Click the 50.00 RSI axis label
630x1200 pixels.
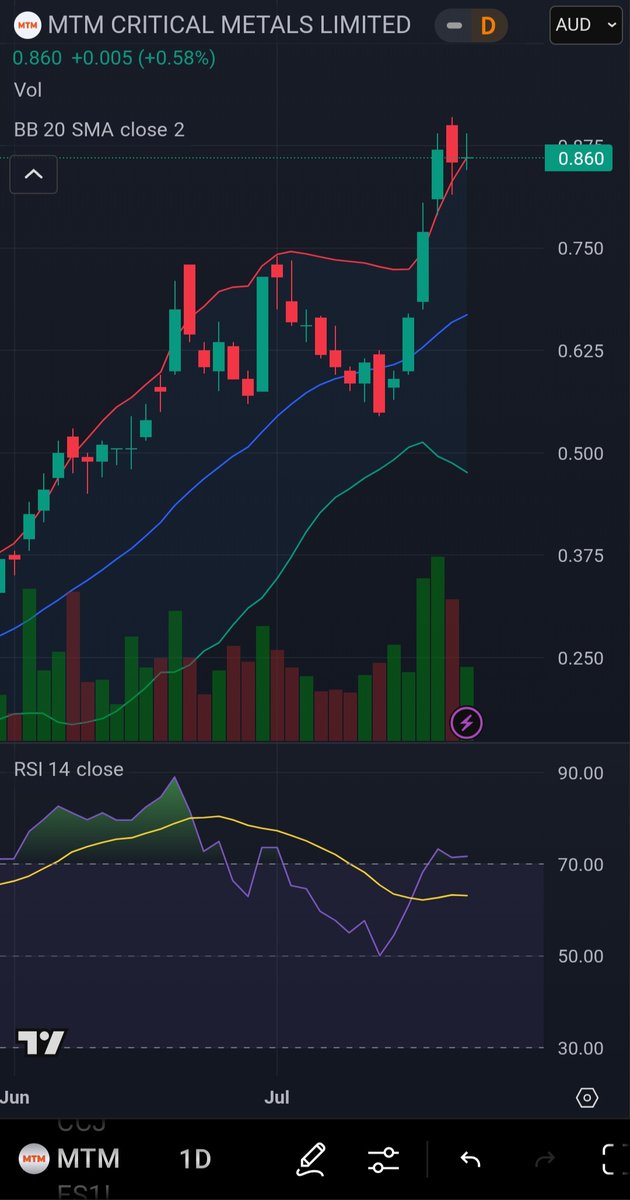click(x=581, y=957)
